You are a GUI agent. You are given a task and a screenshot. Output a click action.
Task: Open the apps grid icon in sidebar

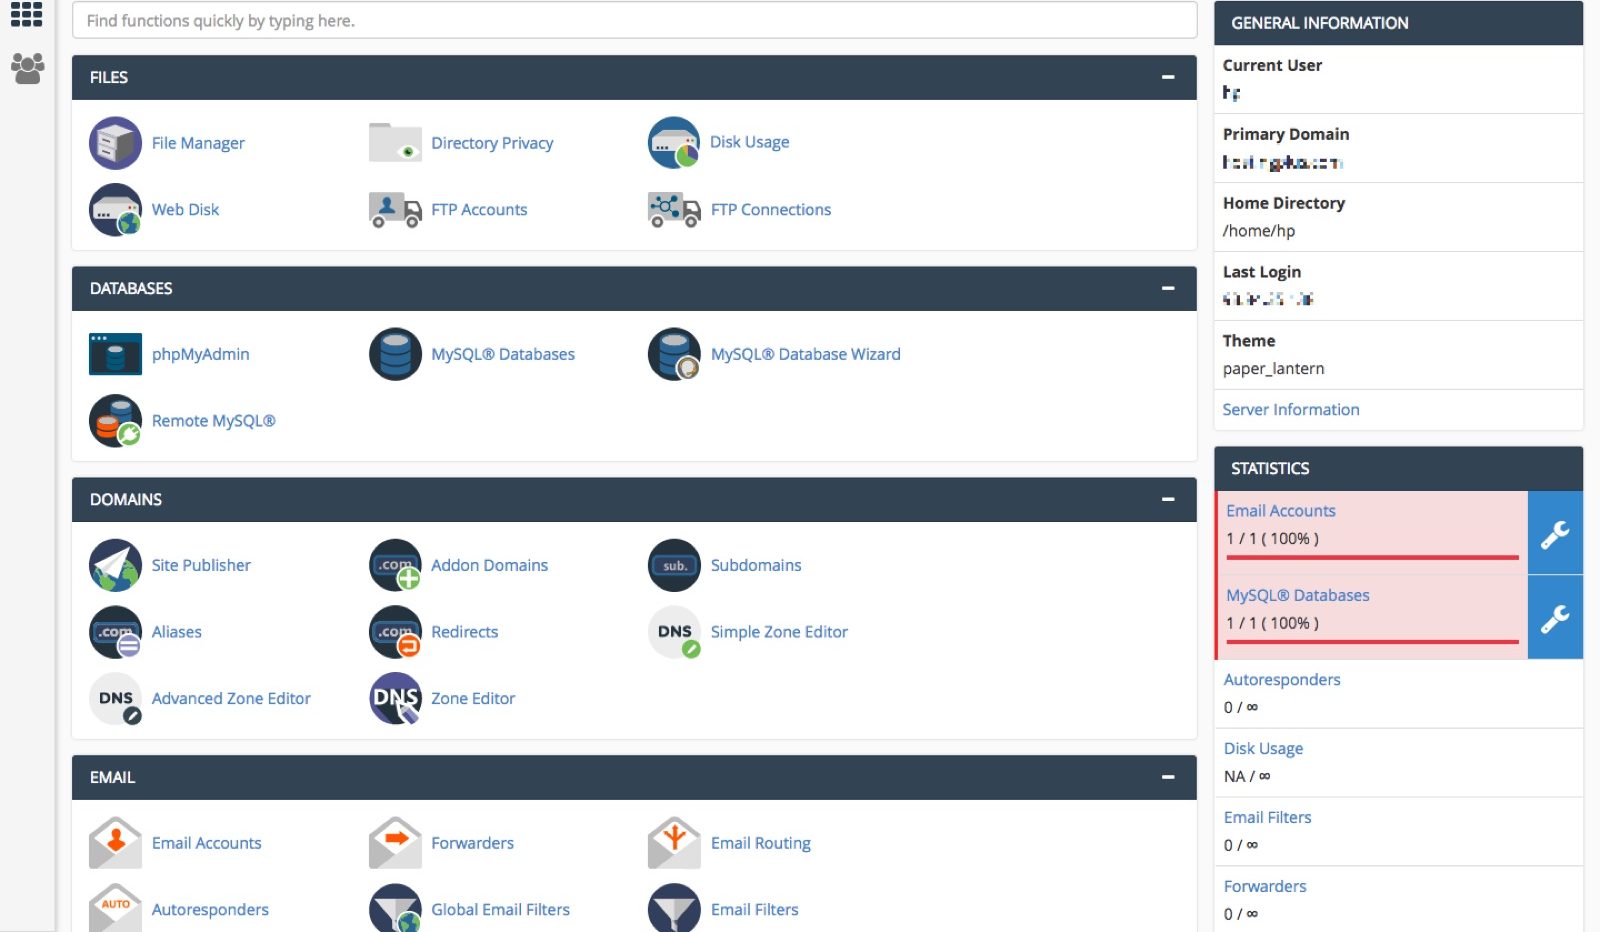click(27, 14)
